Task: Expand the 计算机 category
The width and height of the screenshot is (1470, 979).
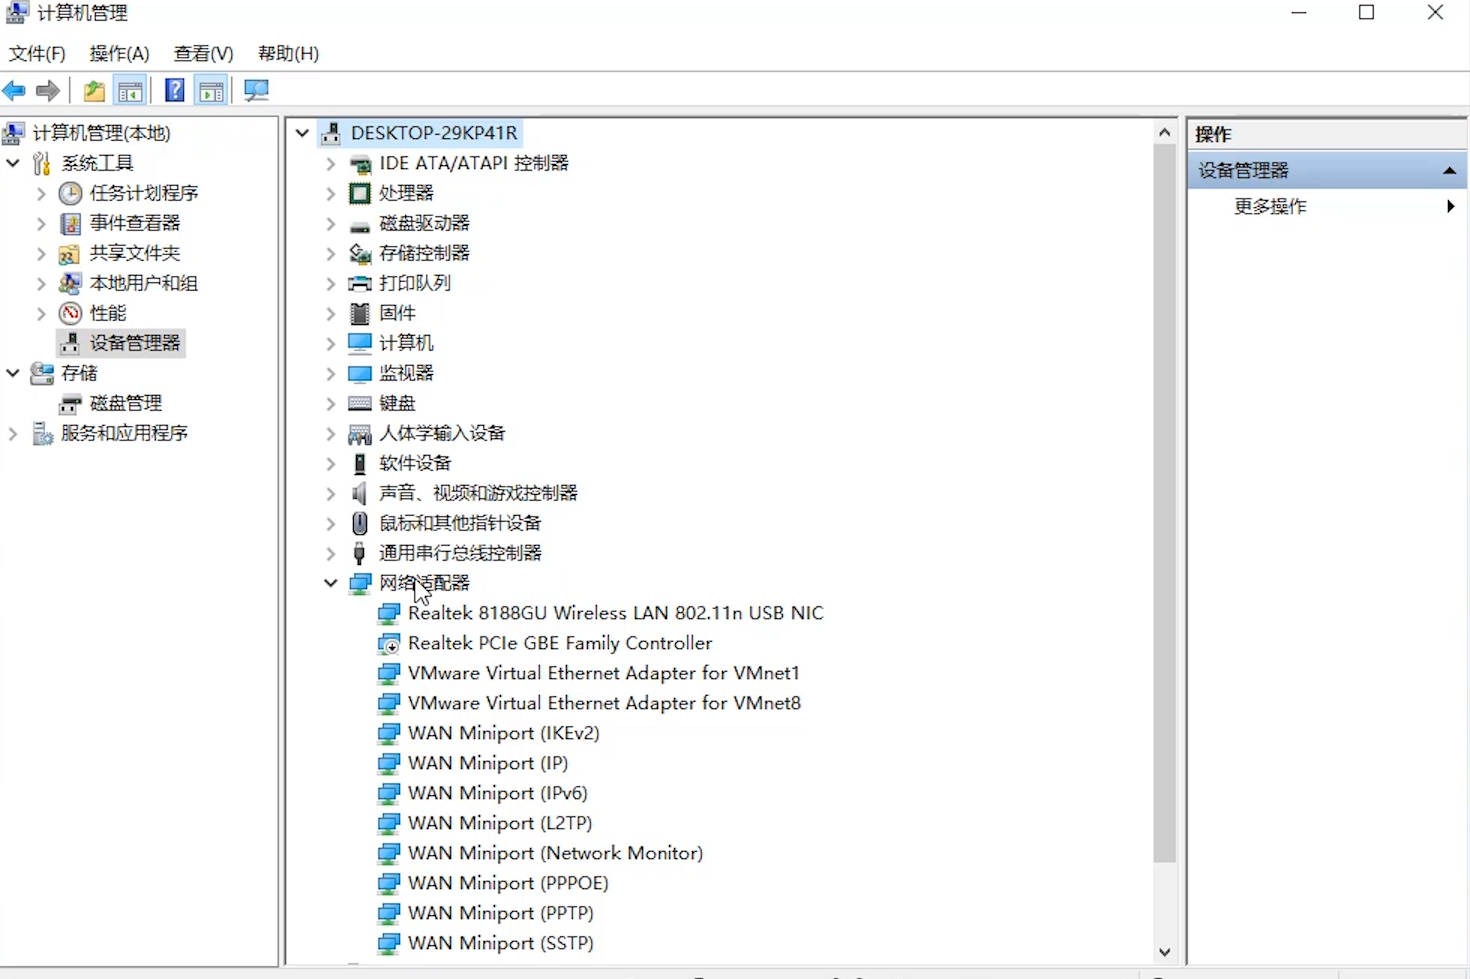Action: pyautogui.click(x=331, y=343)
